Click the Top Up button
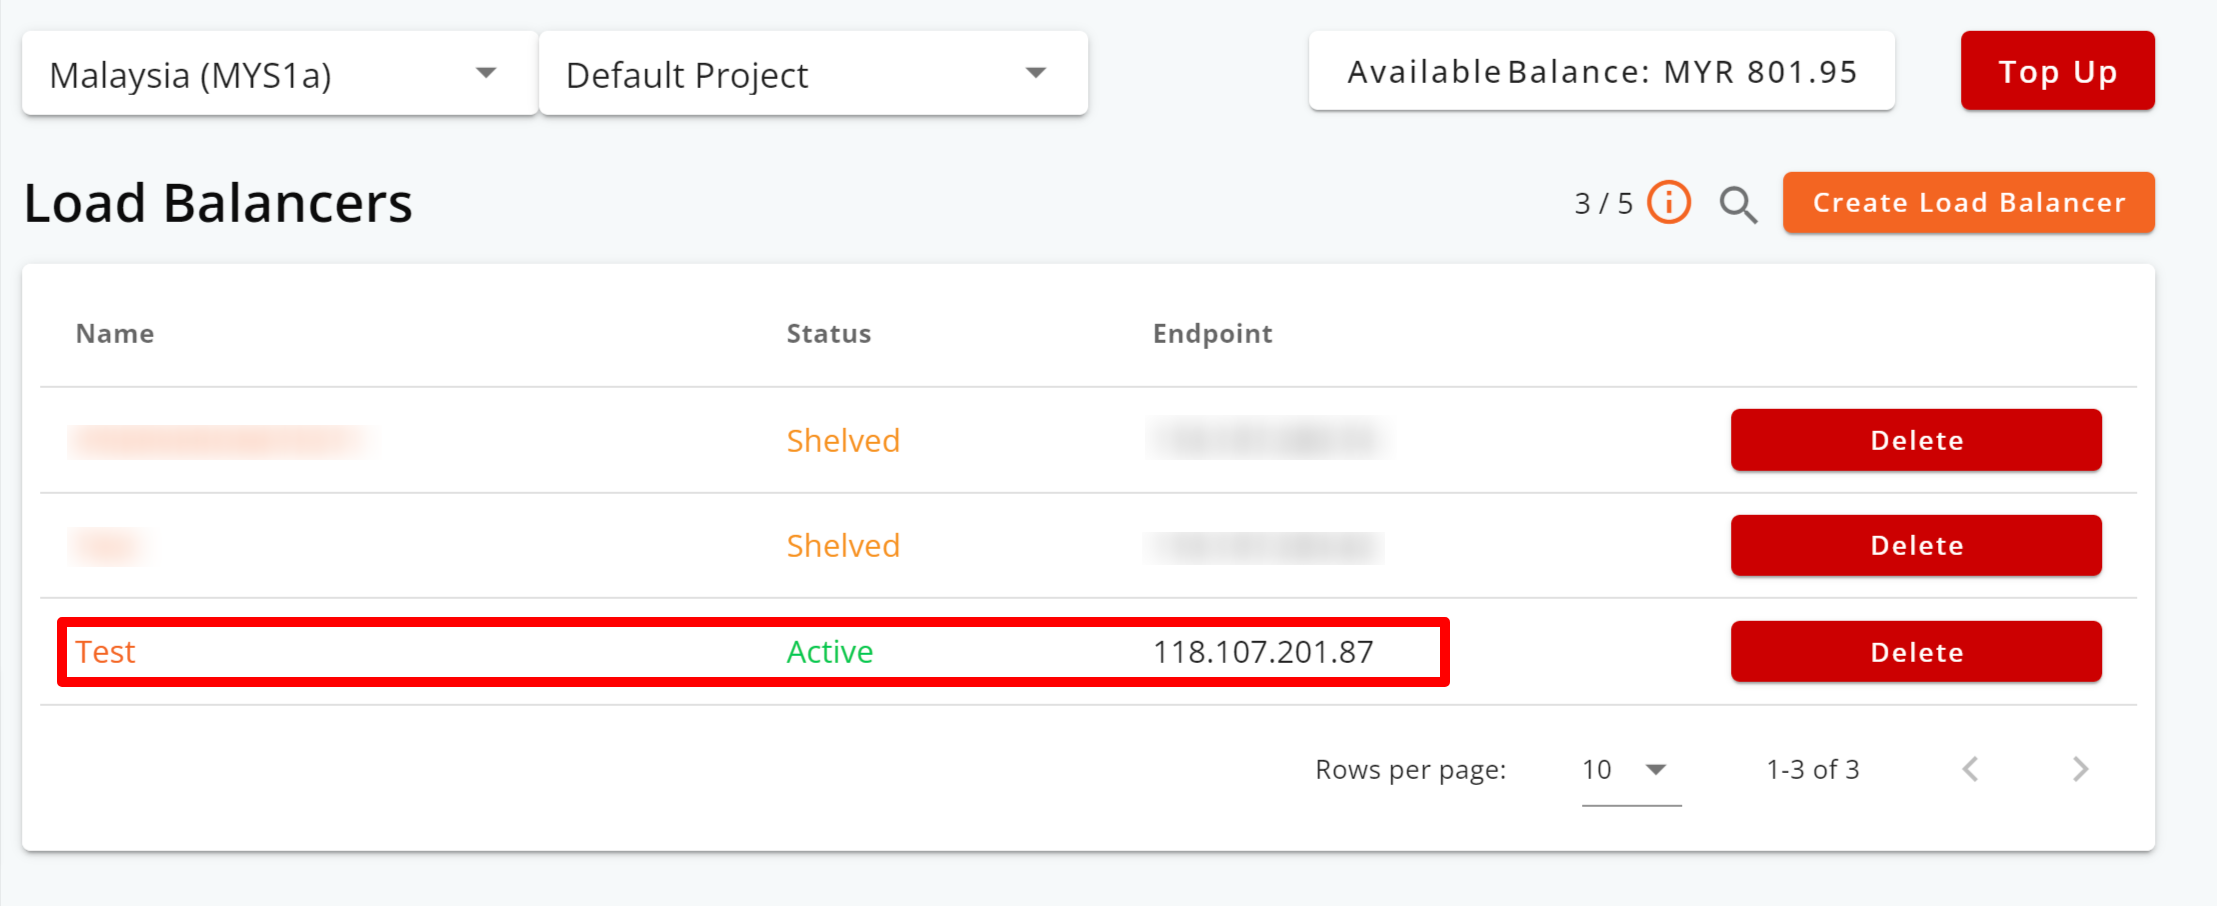The width and height of the screenshot is (2217, 906). point(2058,71)
